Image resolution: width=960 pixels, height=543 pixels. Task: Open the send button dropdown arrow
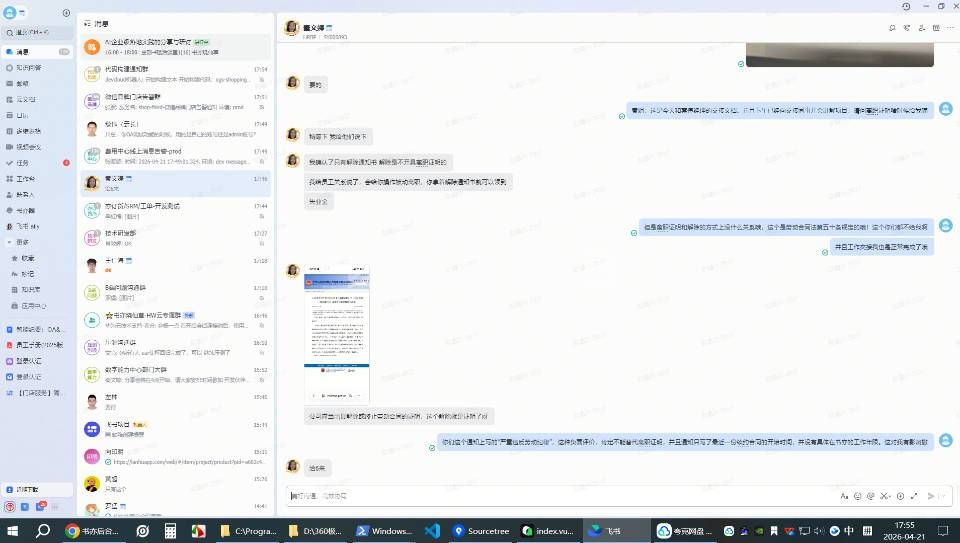point(942,496)
